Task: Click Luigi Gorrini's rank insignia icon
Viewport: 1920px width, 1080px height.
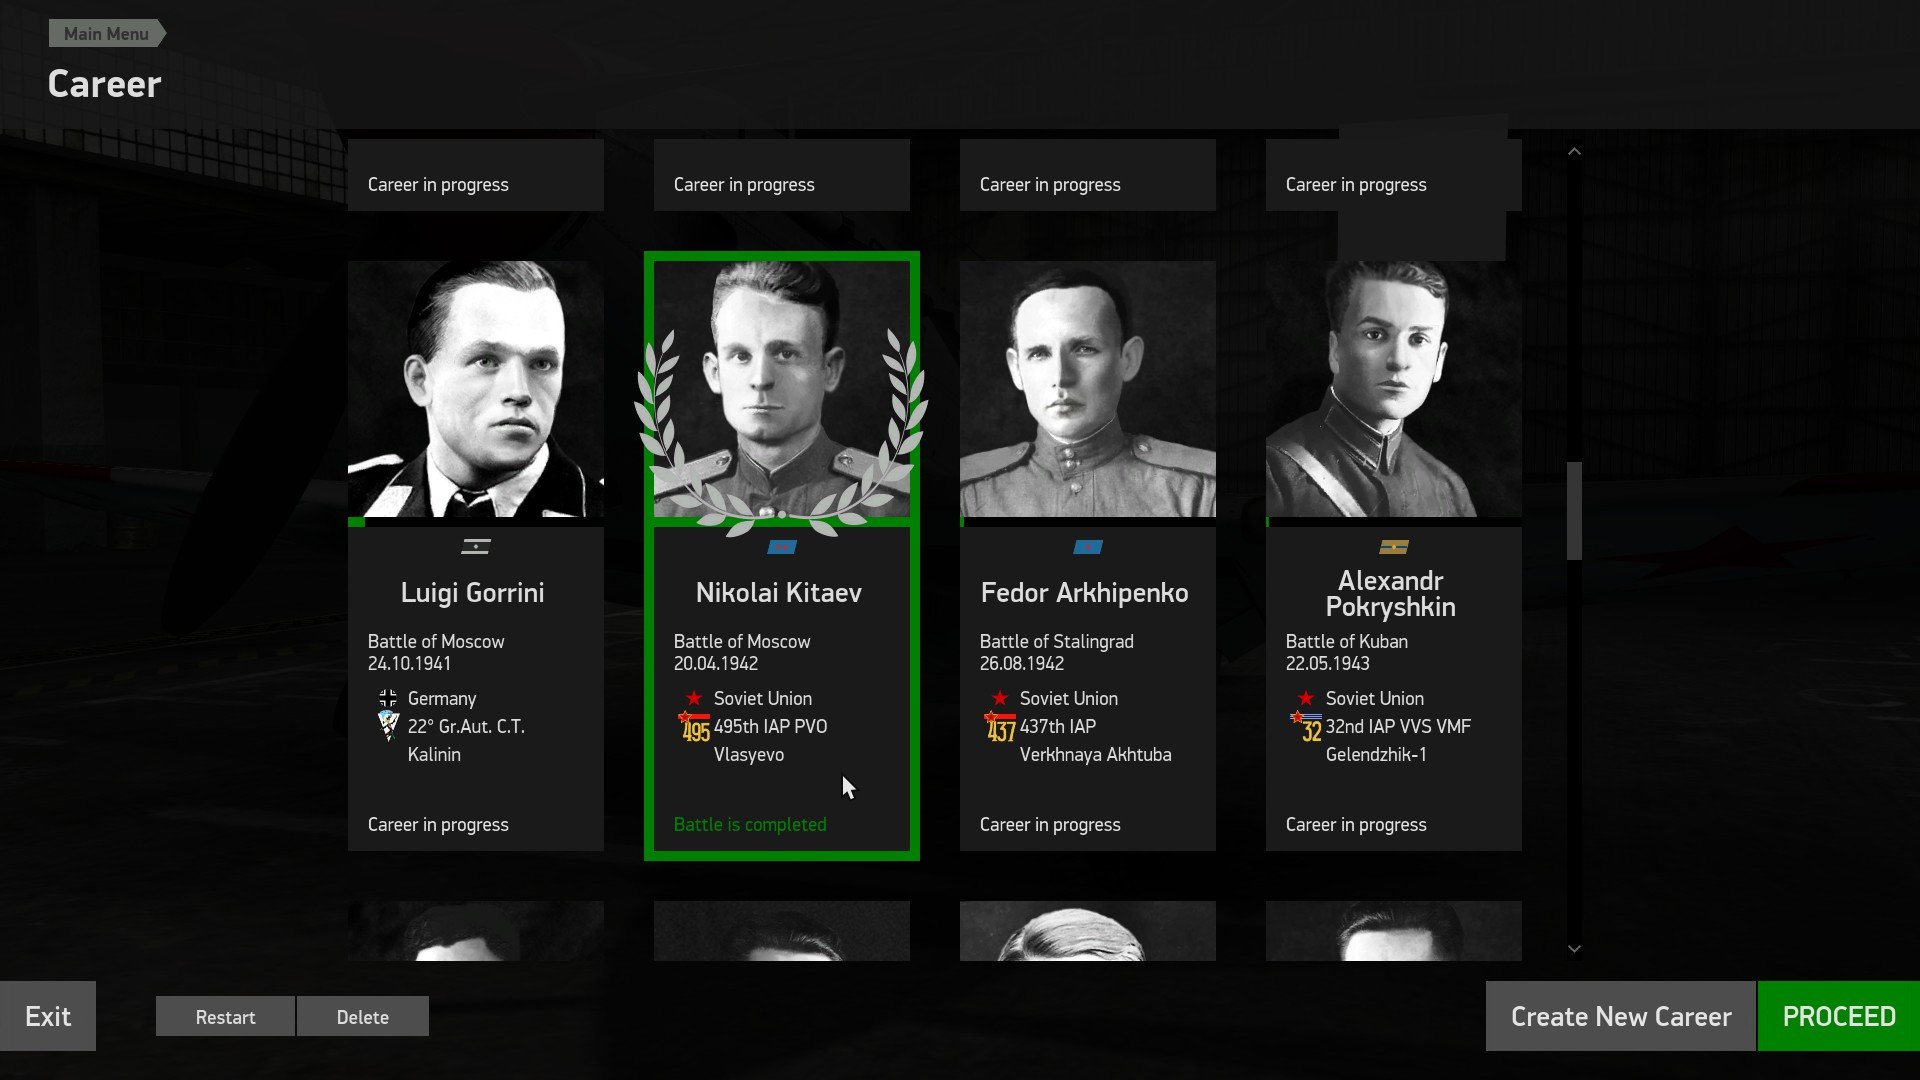Action: (476, 547)
